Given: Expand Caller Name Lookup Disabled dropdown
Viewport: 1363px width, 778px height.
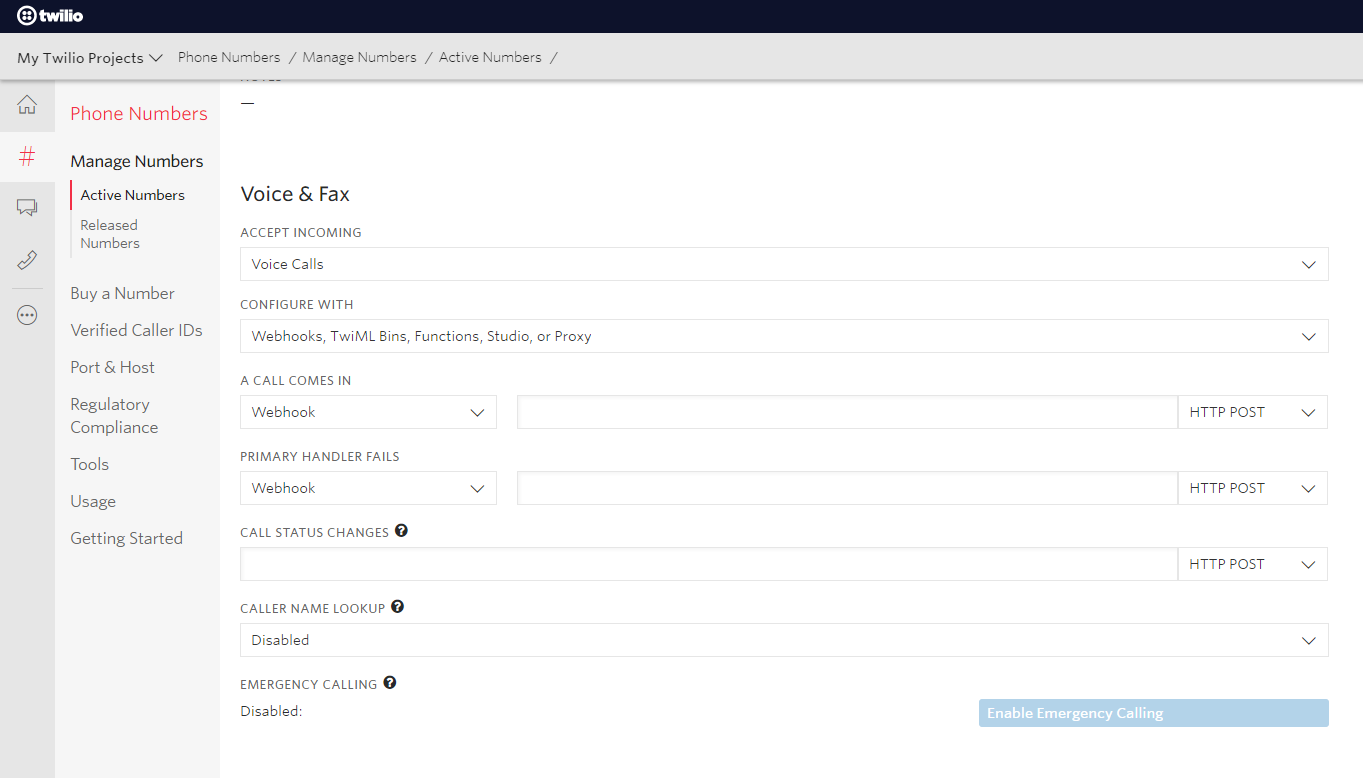Looking at the screenshot, I should click(784, 640).
